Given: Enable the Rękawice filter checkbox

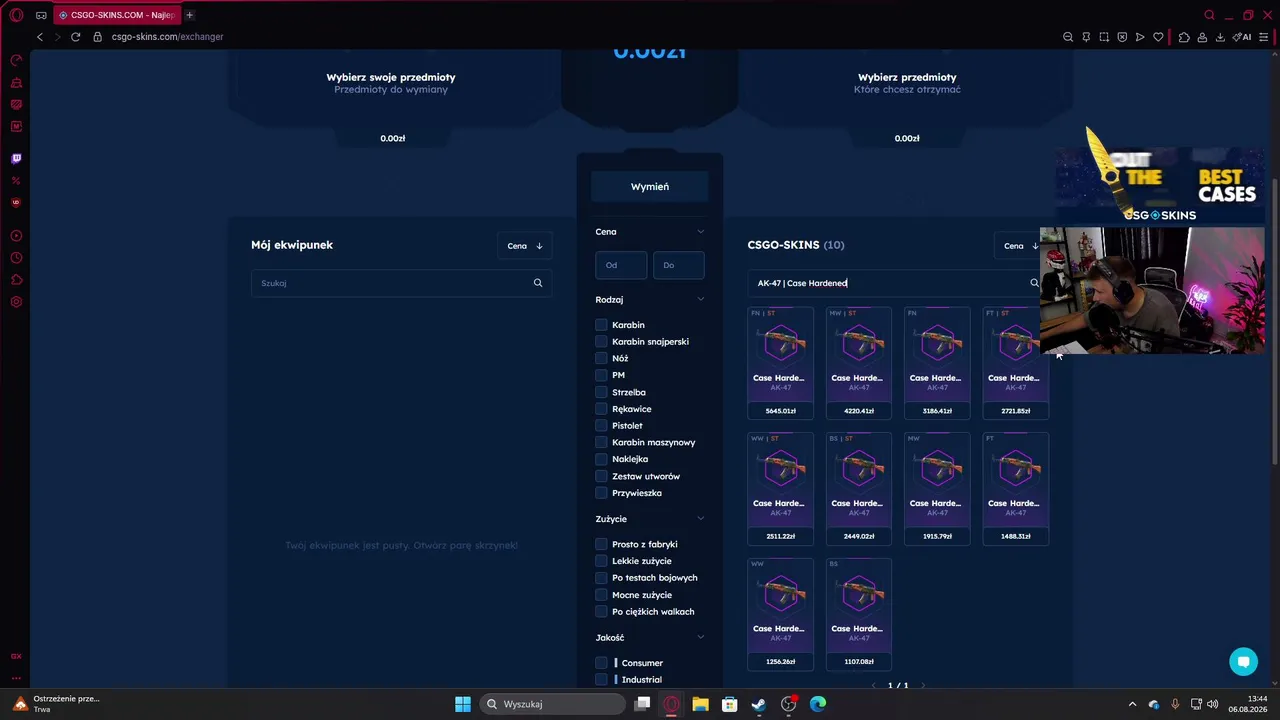Looking at the screenshot, I should coord(601,409).
